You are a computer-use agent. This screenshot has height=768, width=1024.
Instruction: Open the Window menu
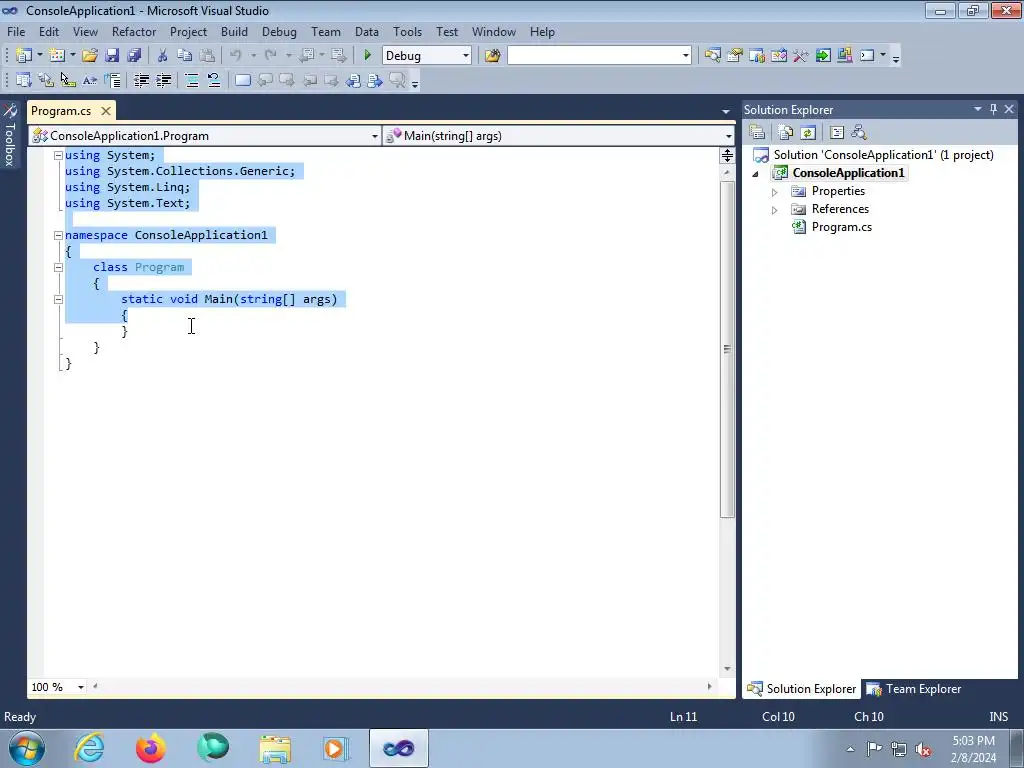tap(494, 31)
